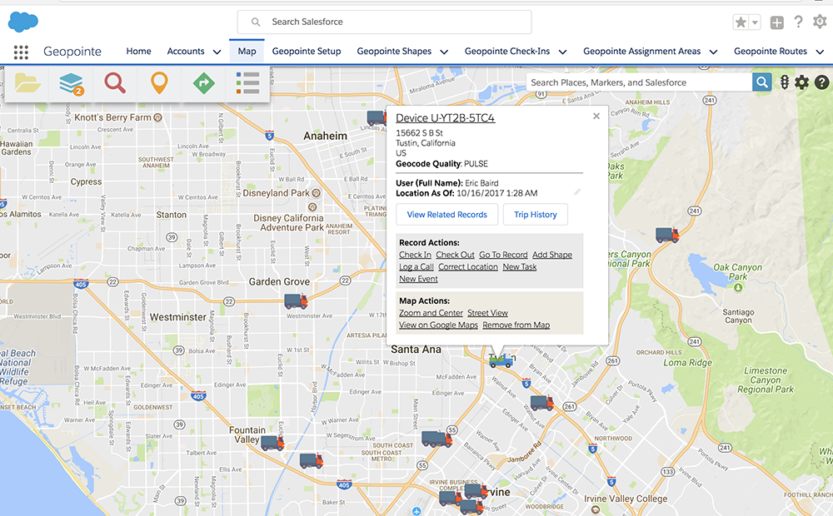Focus the Search Places, Markers field

point(639,82)
